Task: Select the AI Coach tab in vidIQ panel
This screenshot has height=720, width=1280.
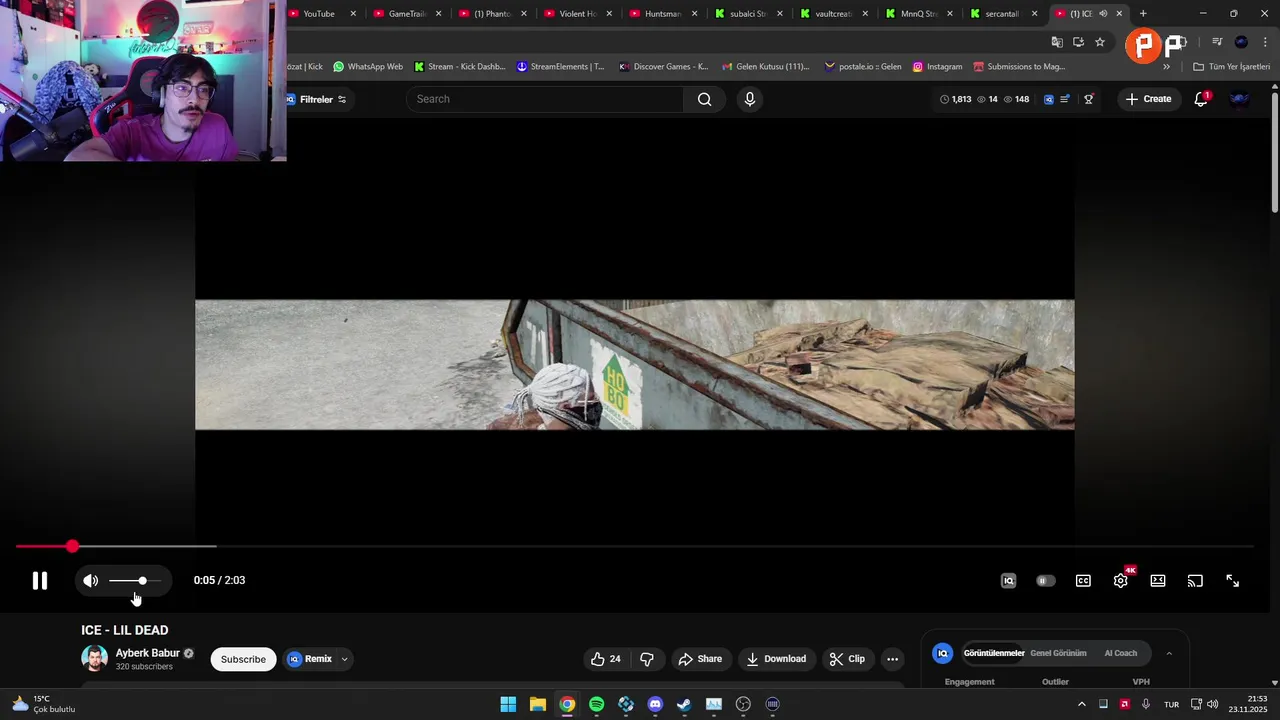Action: pyautogui.click(x=1121, y=653)
